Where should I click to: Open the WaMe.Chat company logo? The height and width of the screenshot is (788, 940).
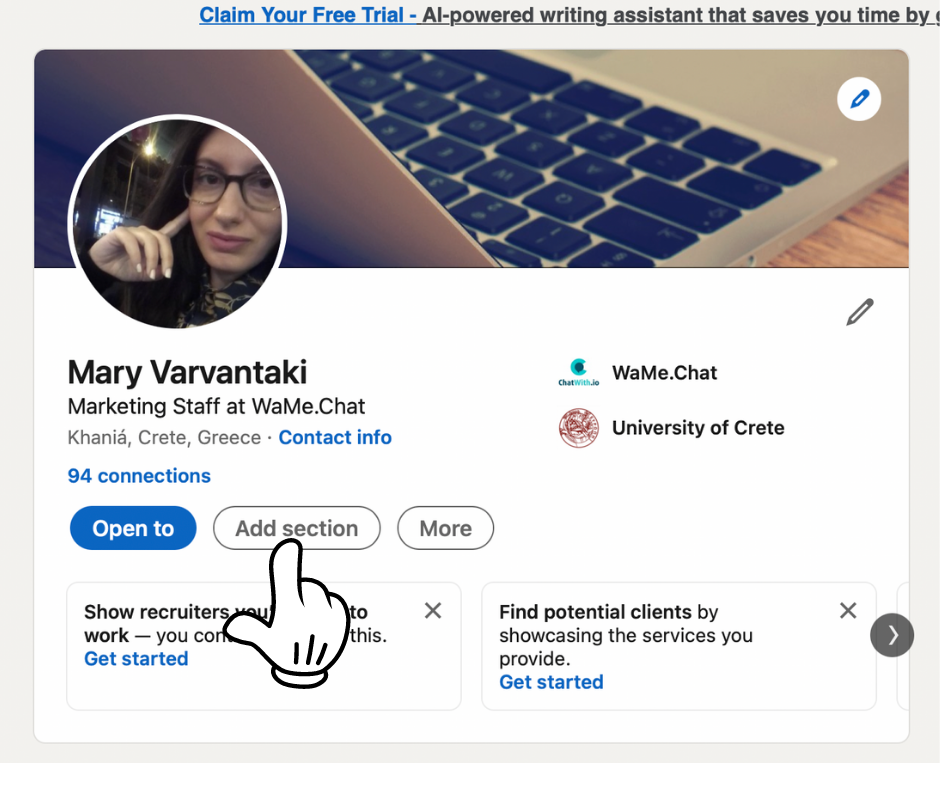coord(578,372)
